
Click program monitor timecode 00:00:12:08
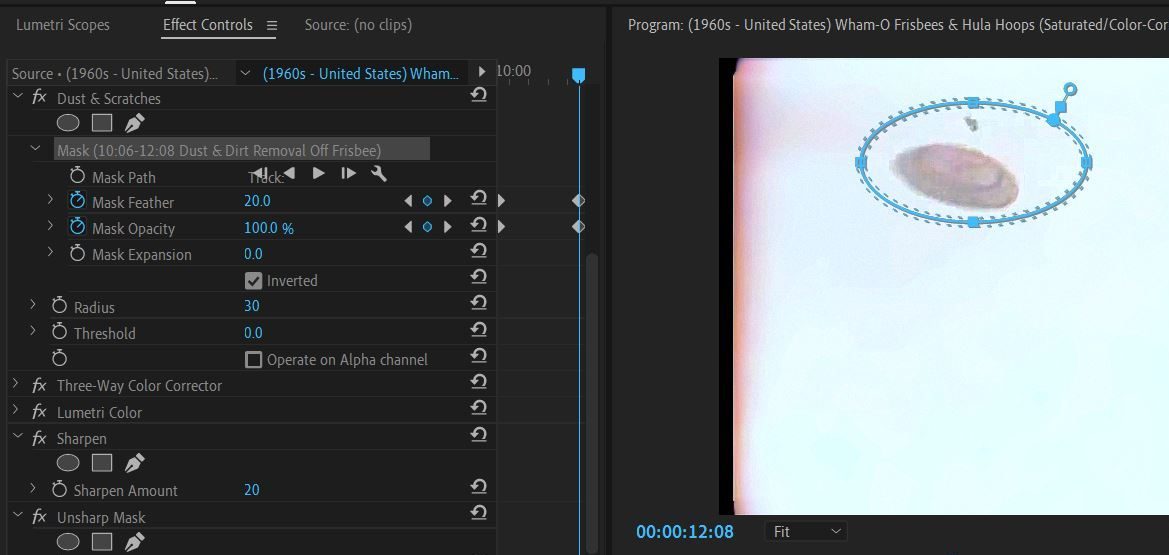684,532
